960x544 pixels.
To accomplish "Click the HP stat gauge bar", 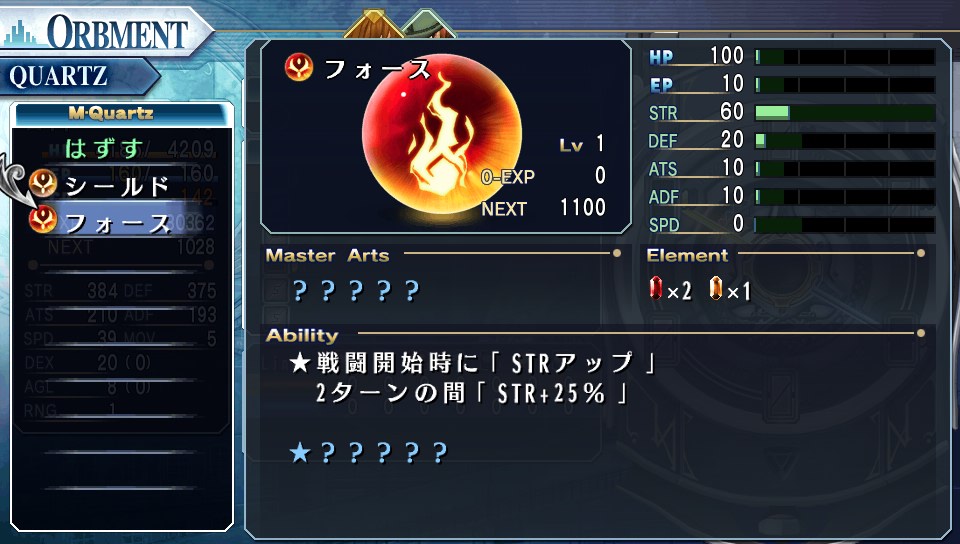I will (845, 57).
